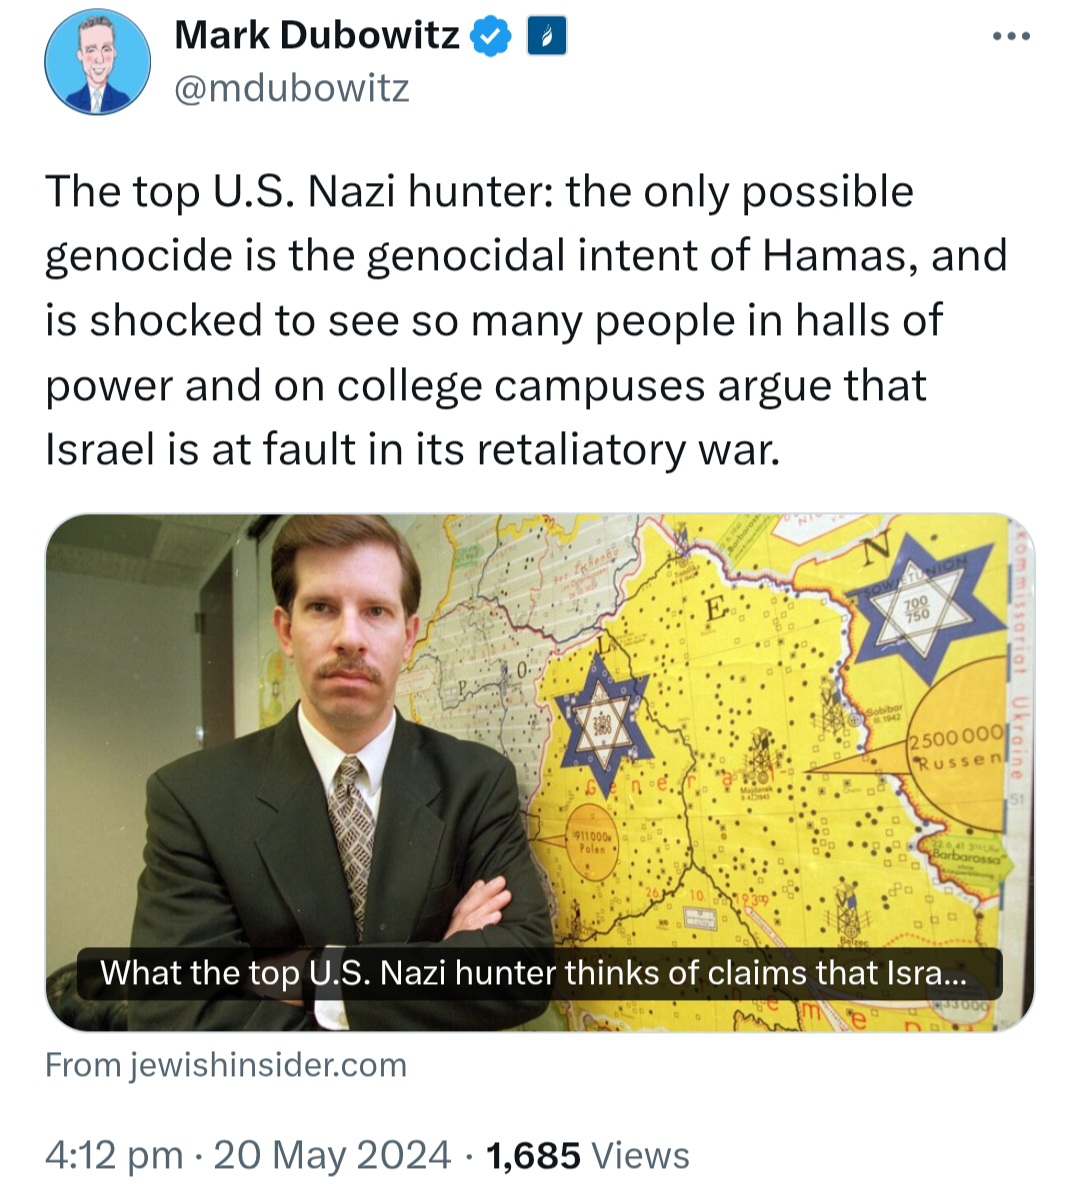
Task: Open the Mark Dubowitz display name
Action: 317,36
